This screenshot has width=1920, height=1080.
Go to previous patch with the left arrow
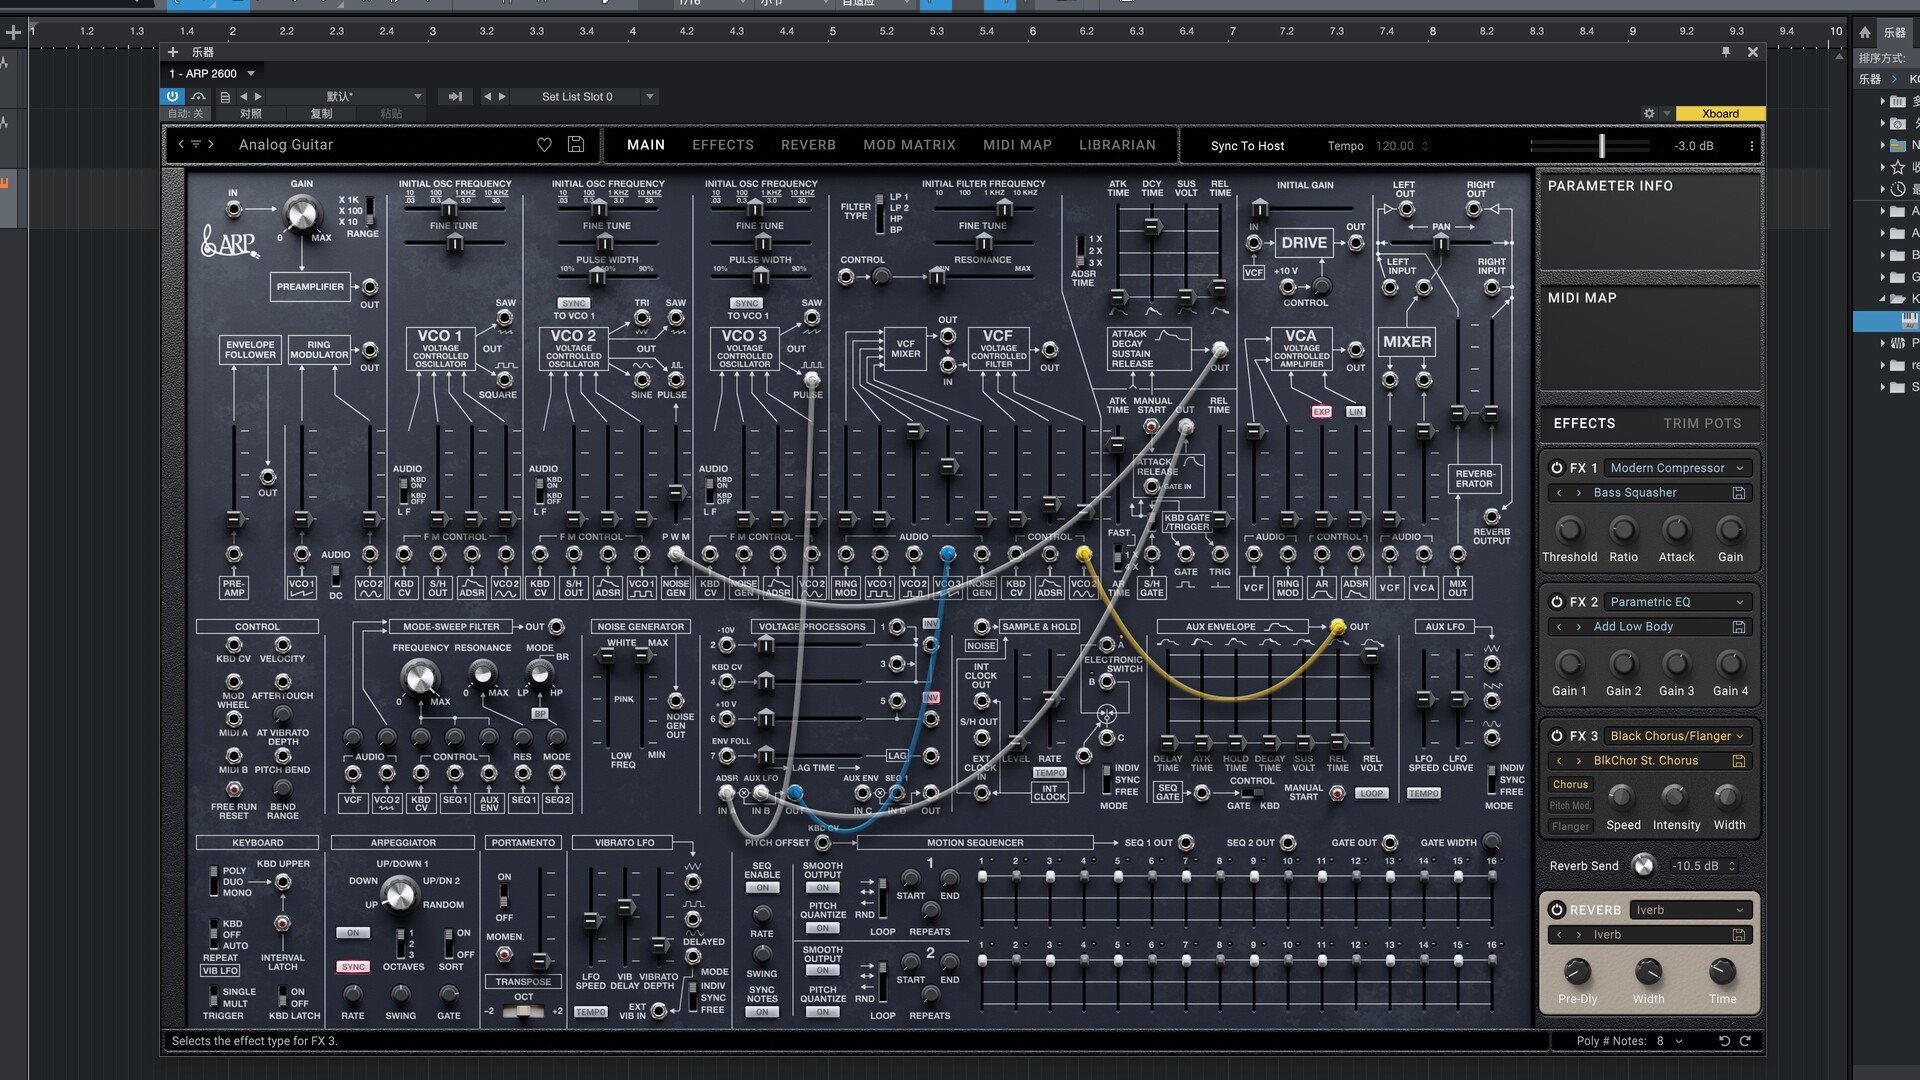(x=180, y=144)
